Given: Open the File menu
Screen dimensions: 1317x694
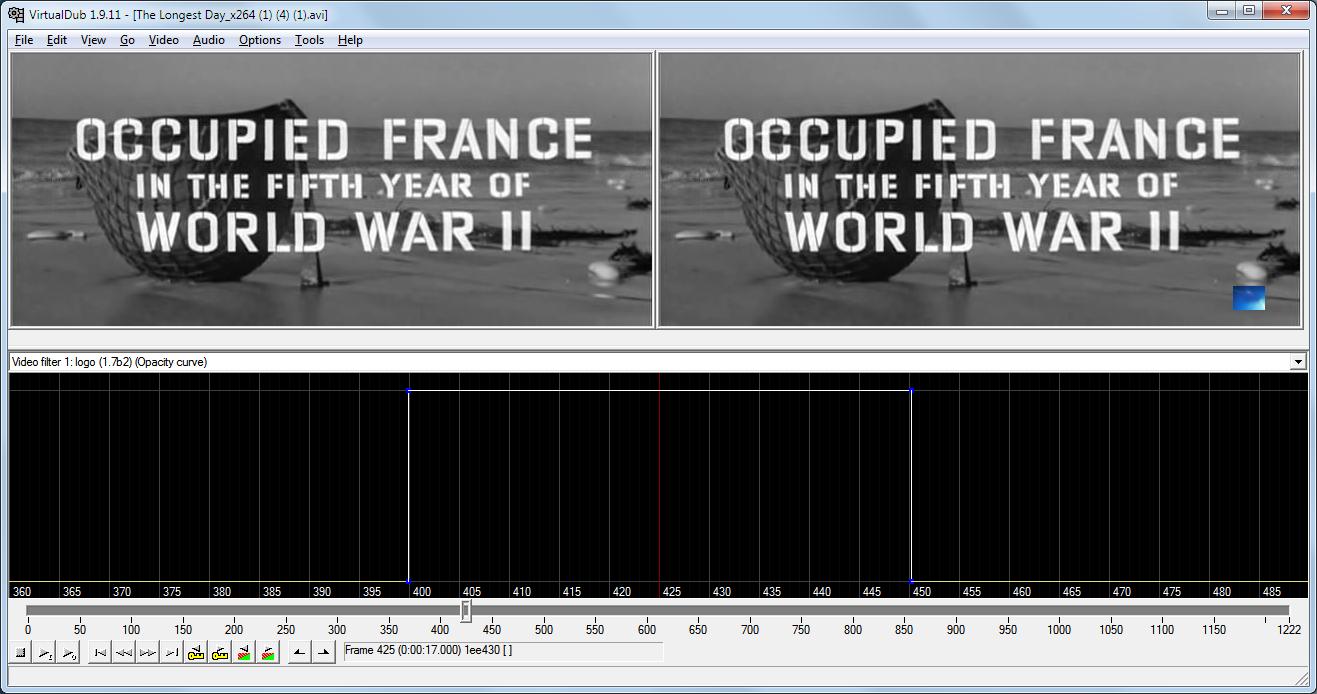Looking at the screenshot, I should pos(24,40).
